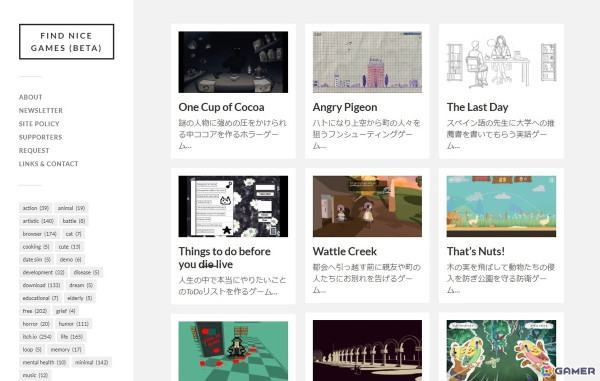600x381 pixels.
Task: Click the Angry Pigeon Japanese description
Action: (x=367, y=134)
